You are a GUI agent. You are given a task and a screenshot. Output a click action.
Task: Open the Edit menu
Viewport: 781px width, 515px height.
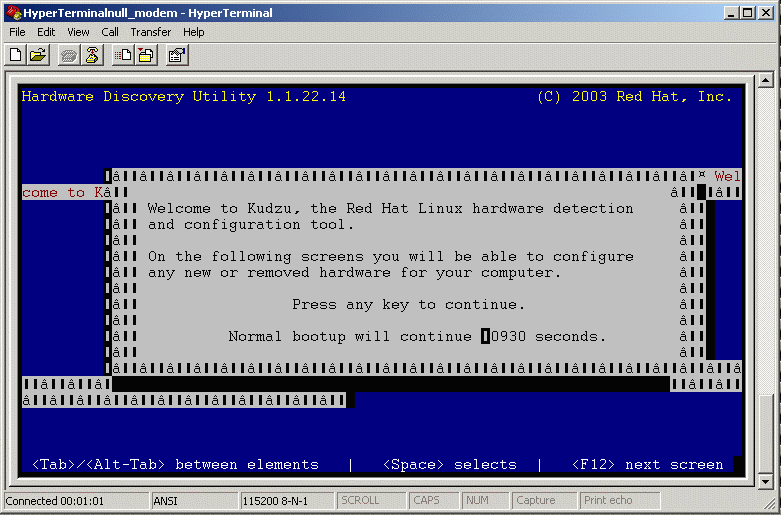[46, 32]
